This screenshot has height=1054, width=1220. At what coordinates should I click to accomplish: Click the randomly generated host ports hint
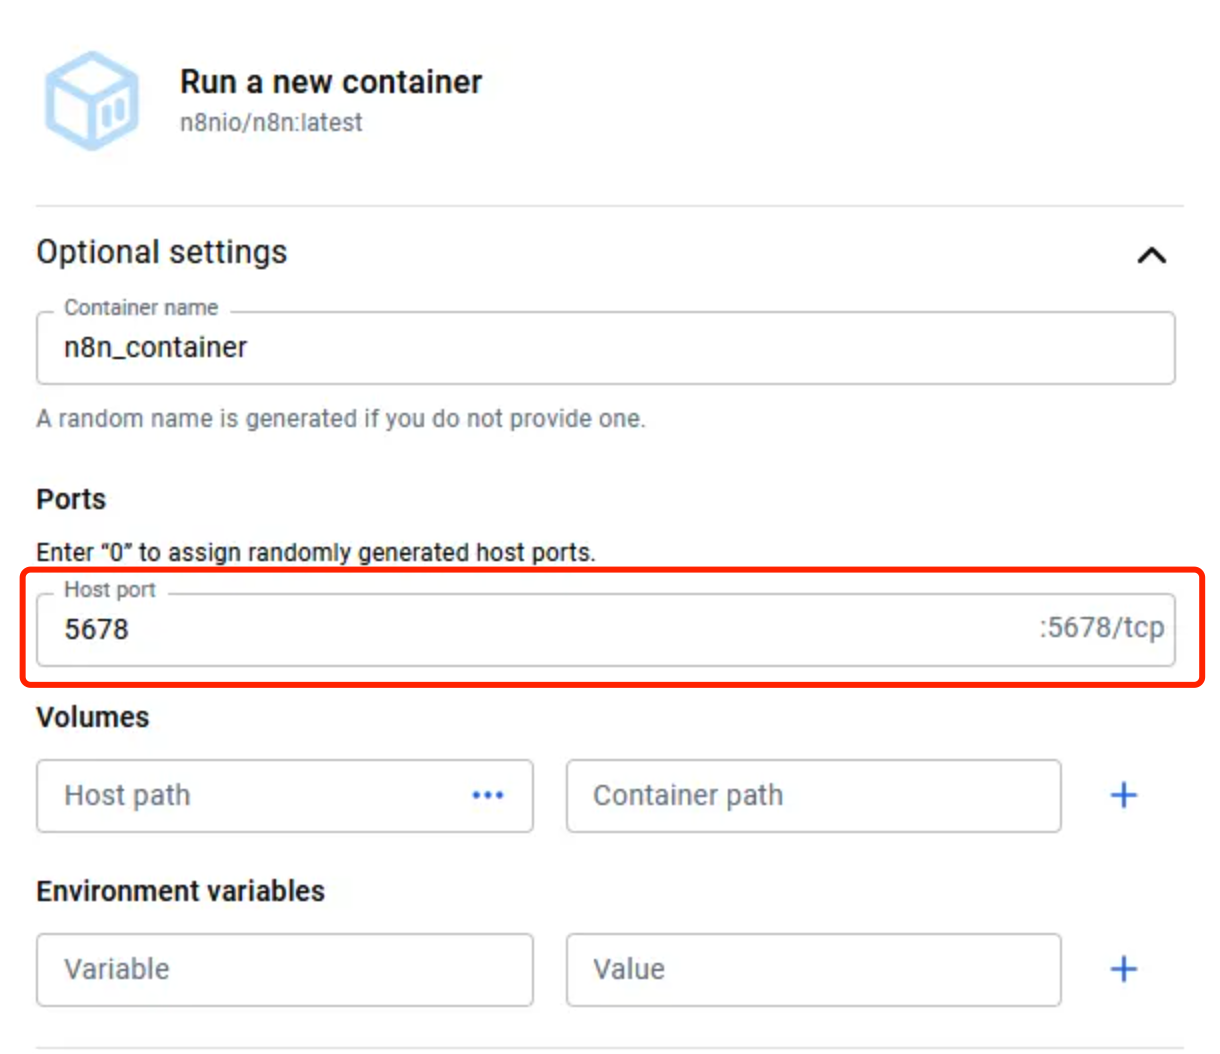coord(316,552)
